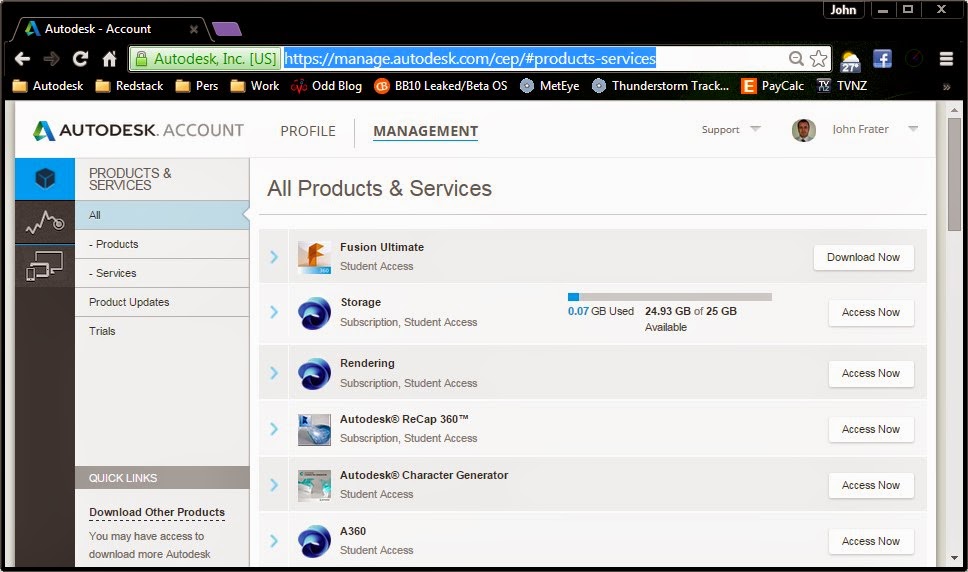The image size is (968, 572).
Task: Click the A360 product icon
Action: click(x=314, y=541)
